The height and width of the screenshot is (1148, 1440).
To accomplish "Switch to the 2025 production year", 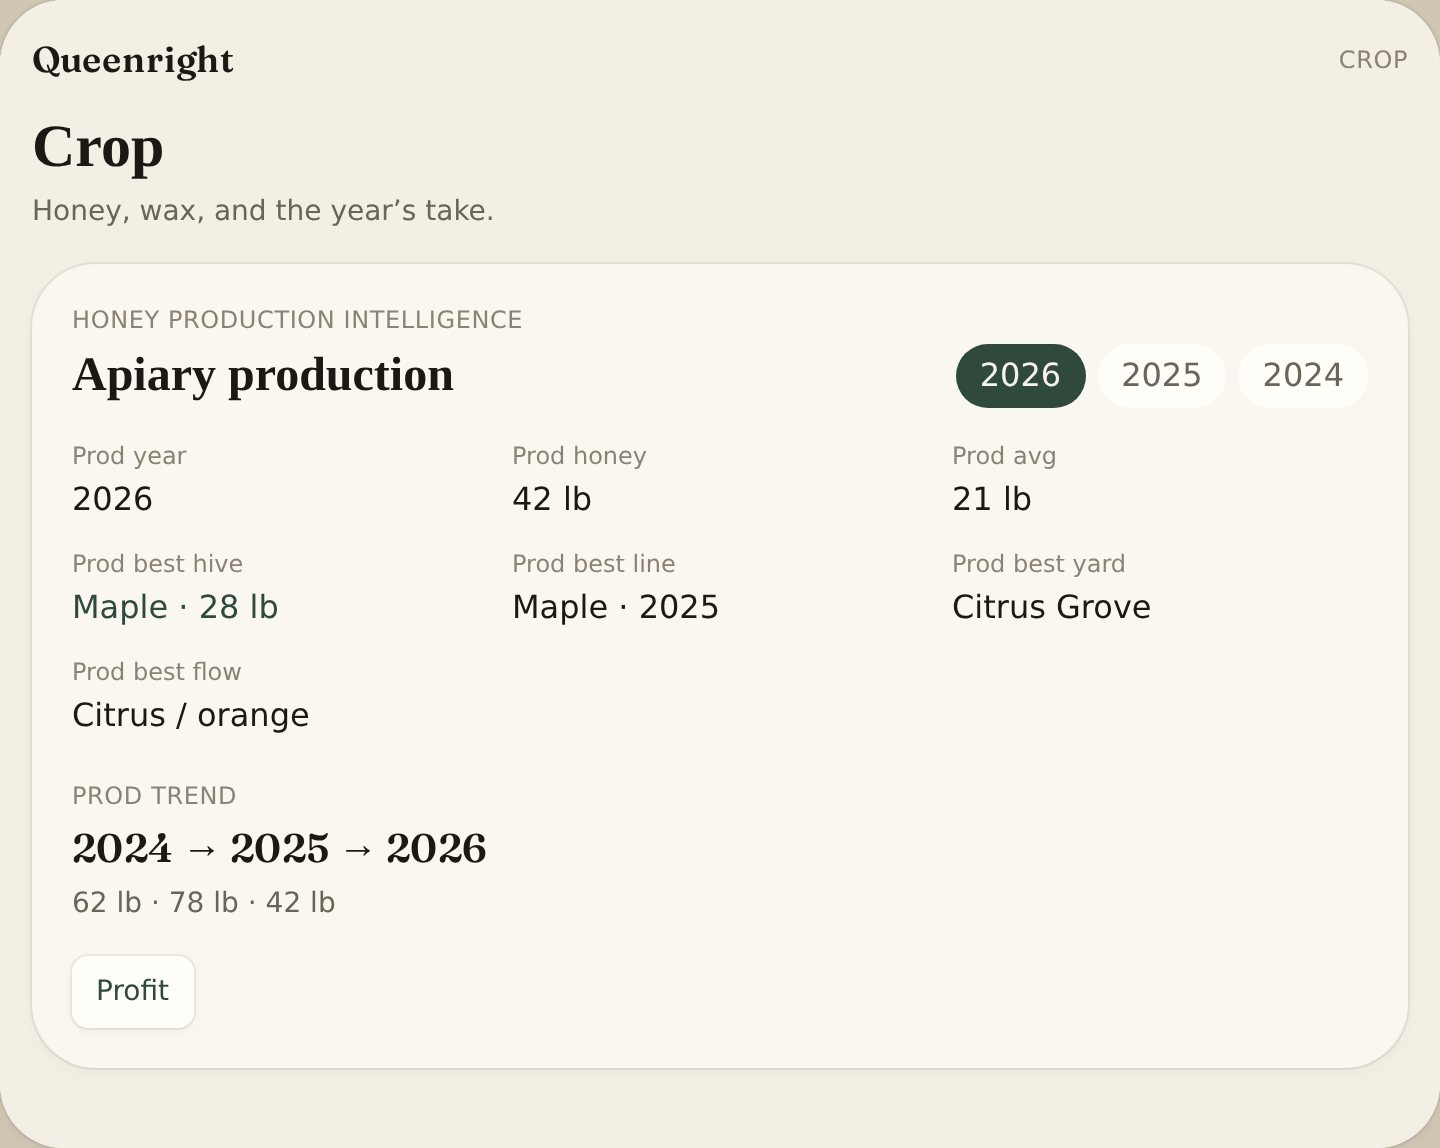I will point(1161,376).
